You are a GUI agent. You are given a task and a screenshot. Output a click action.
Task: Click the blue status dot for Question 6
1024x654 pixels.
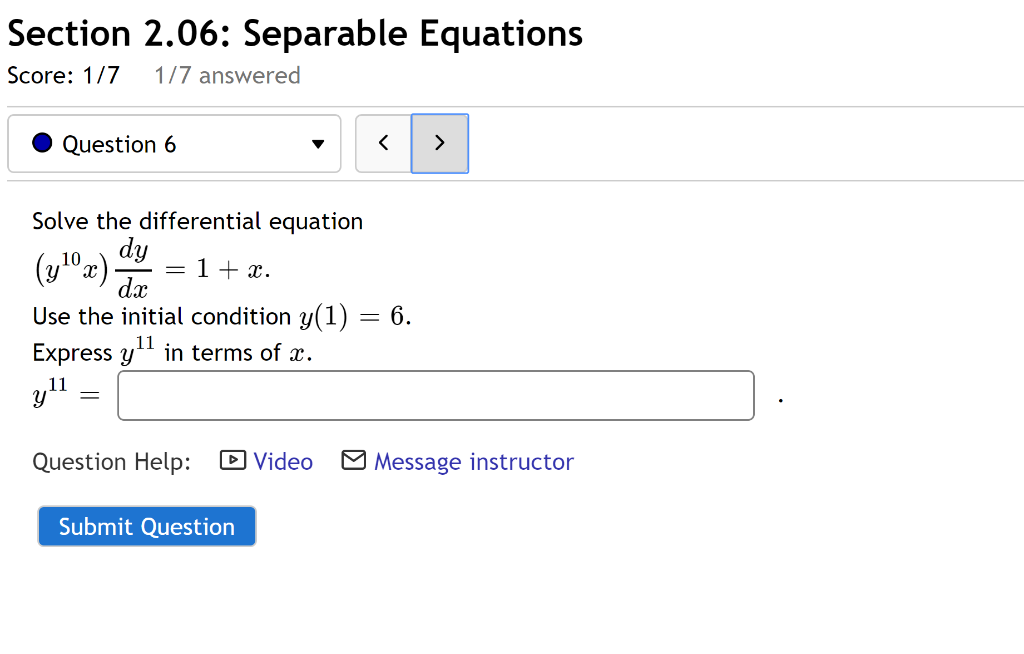pos(42,144)
